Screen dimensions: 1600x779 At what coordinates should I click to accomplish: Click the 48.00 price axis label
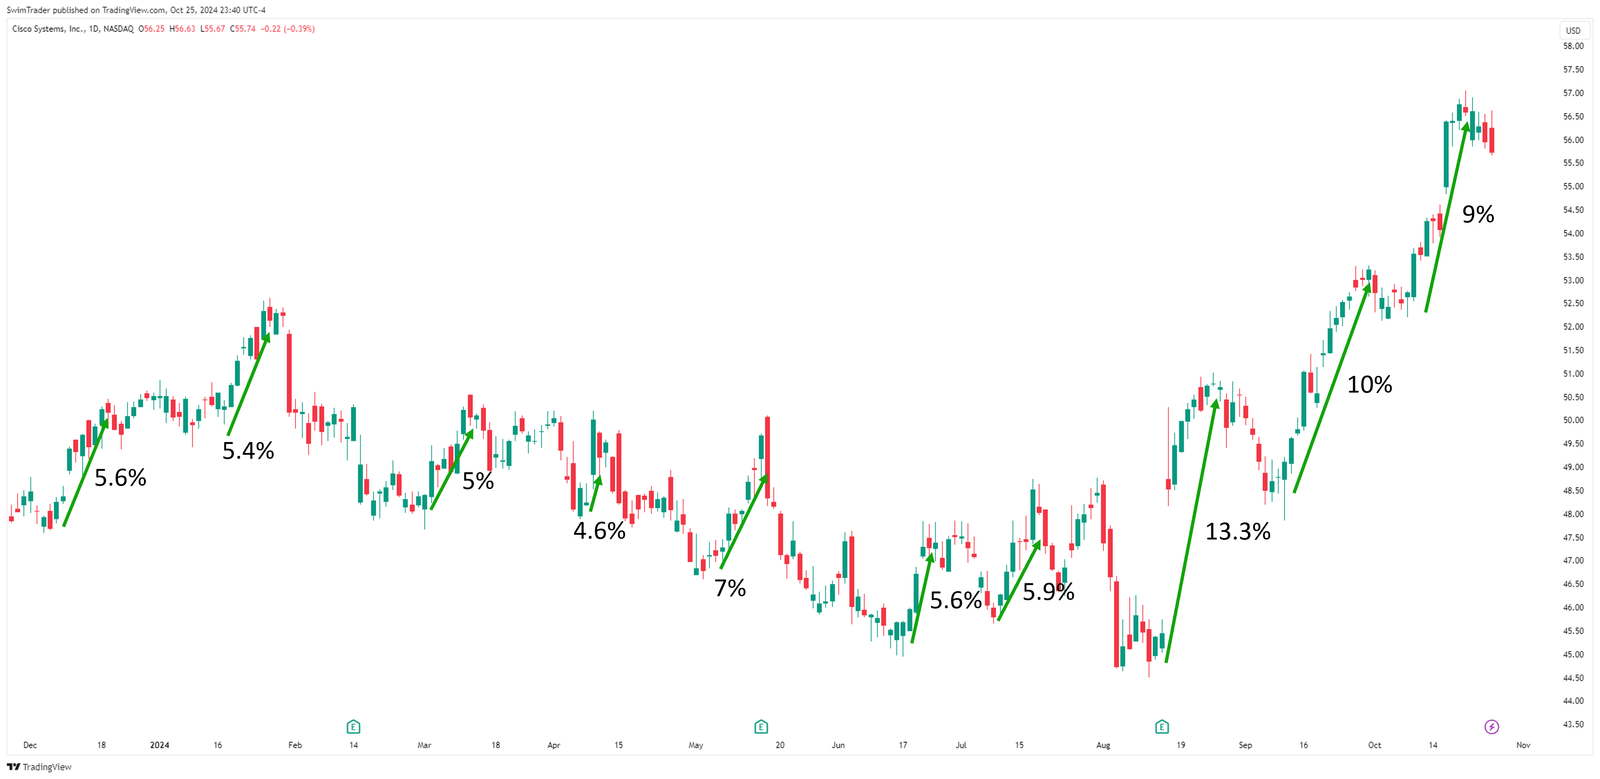tap(1573, 514)
